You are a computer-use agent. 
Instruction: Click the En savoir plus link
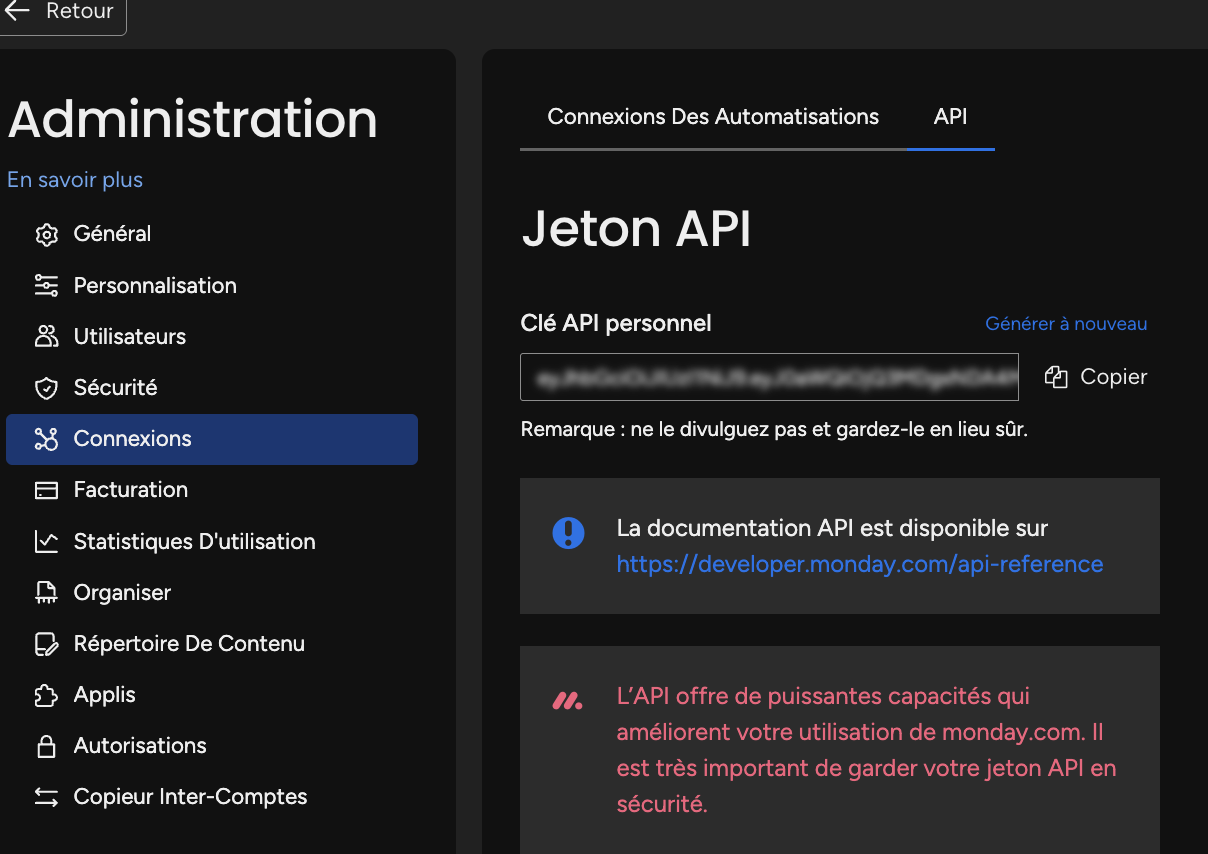tap(75, 180)
